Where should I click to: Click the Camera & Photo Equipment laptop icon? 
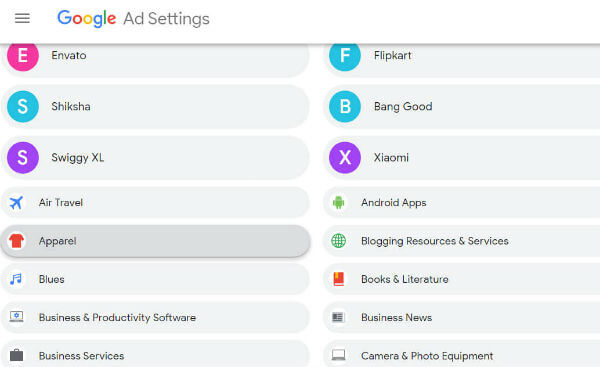[338, 355]
